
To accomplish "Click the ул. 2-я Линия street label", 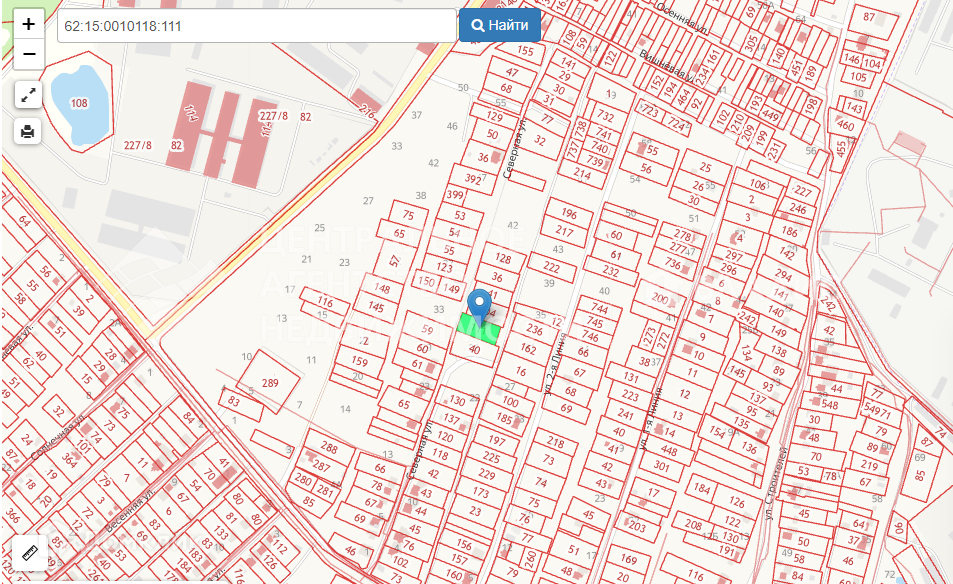I will (x=557, y=364).
